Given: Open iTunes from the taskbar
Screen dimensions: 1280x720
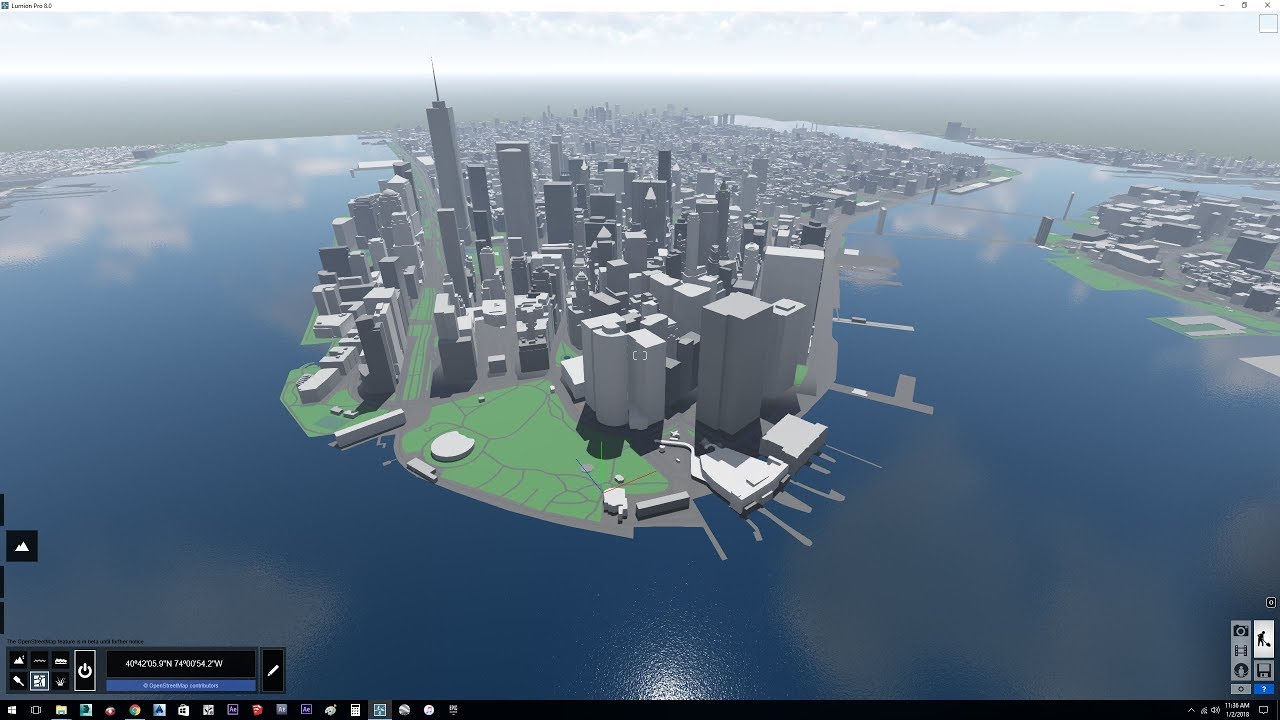Looking at the screenshot, I should click(x=429, y=710).
